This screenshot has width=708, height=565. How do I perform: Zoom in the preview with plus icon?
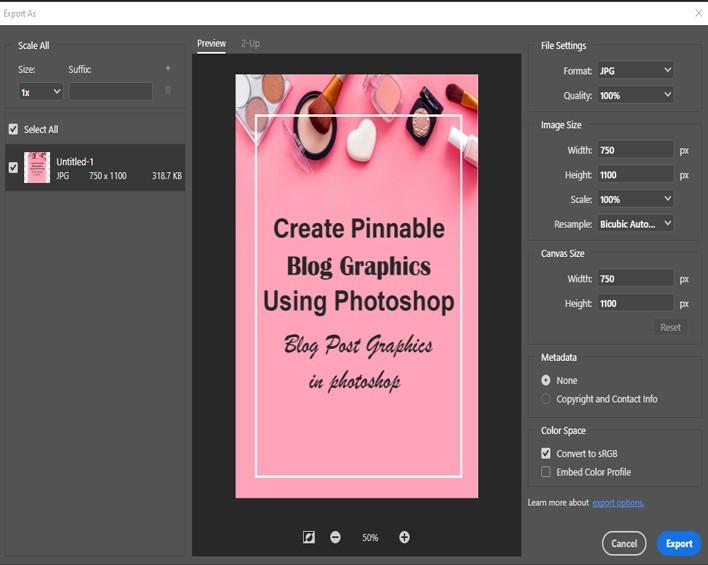tap(404, 537)
